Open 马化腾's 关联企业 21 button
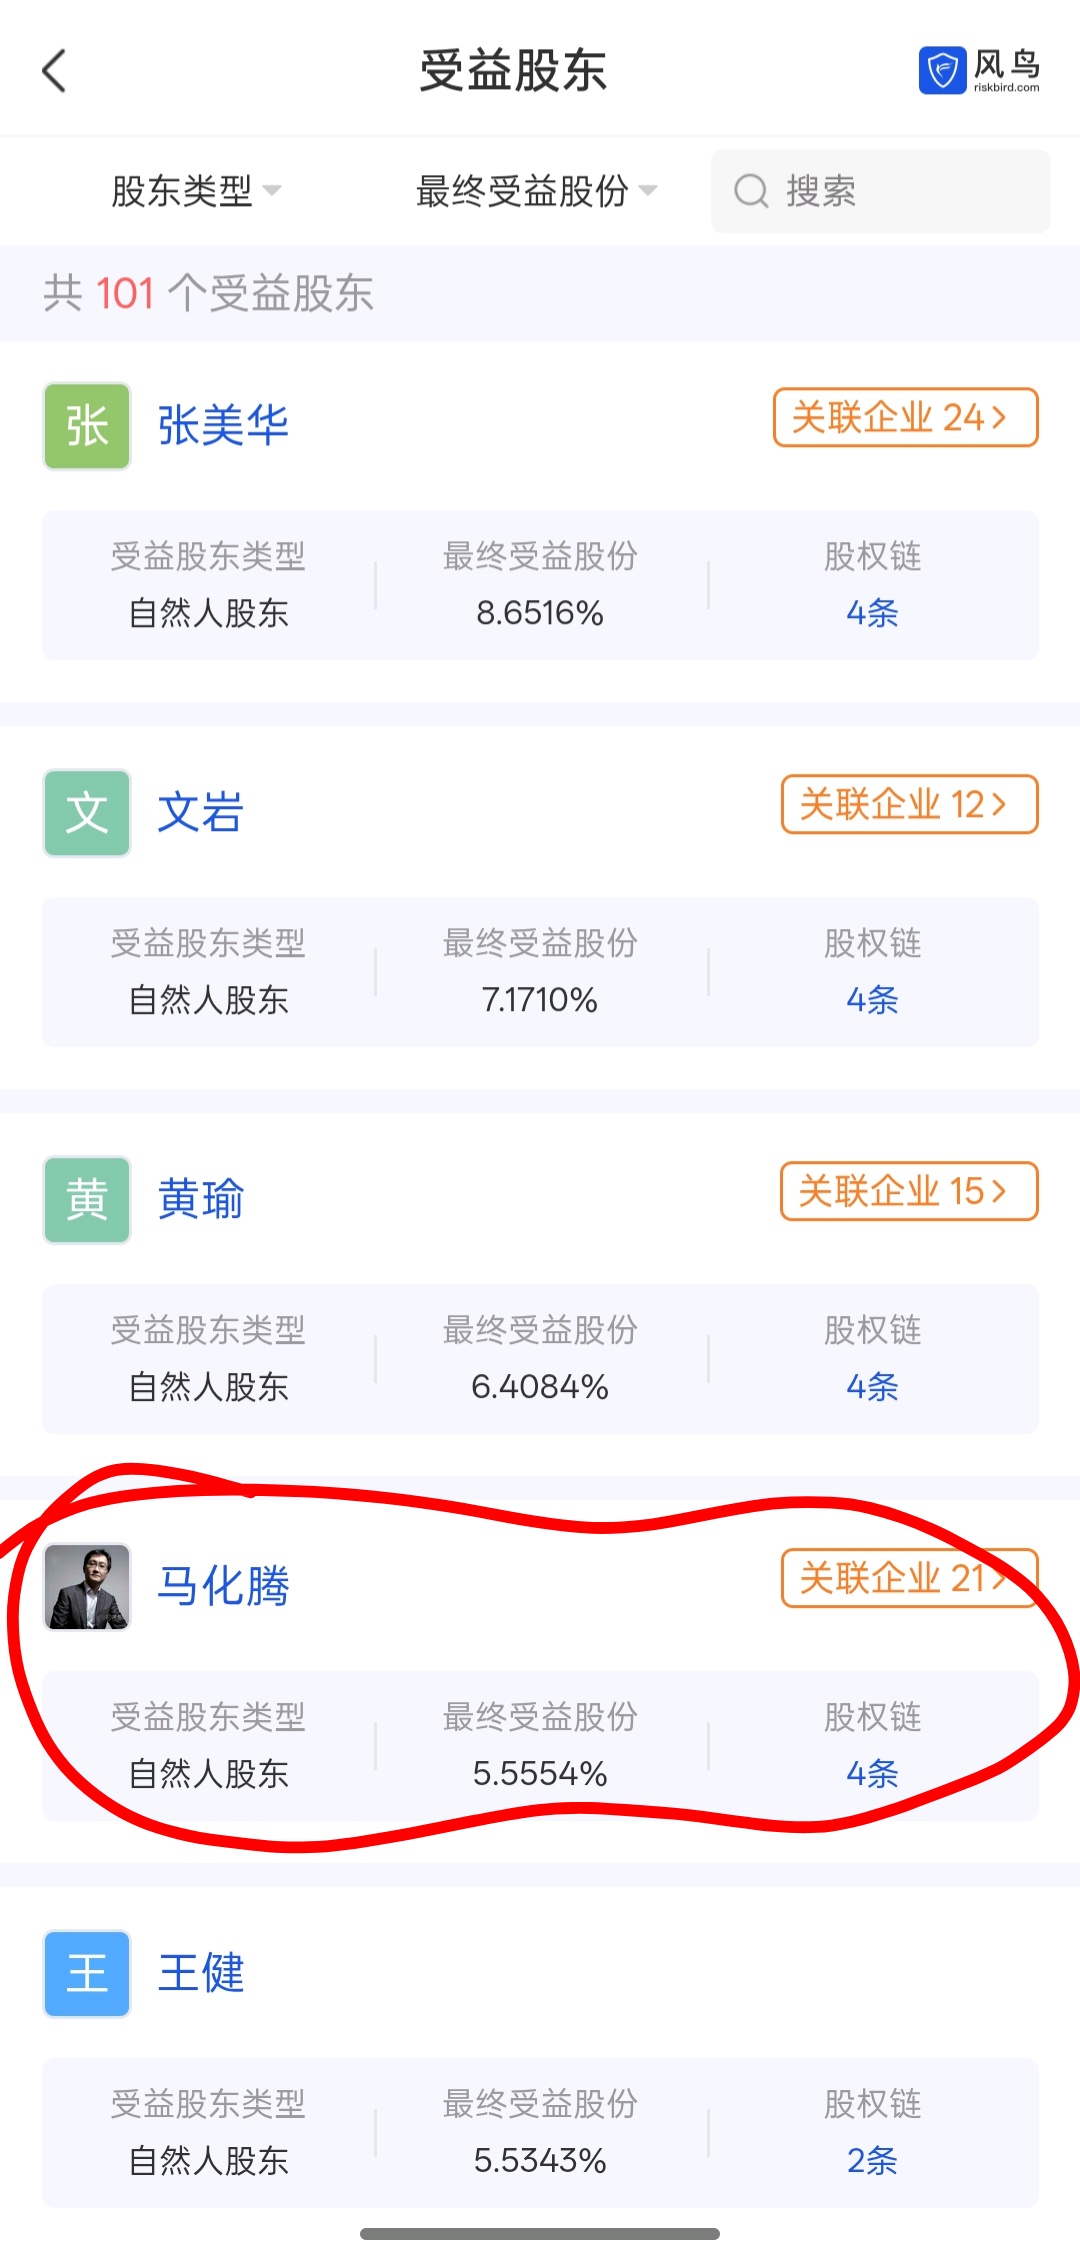Viewport: 1080px width, 2261px height. point(909,1579)
